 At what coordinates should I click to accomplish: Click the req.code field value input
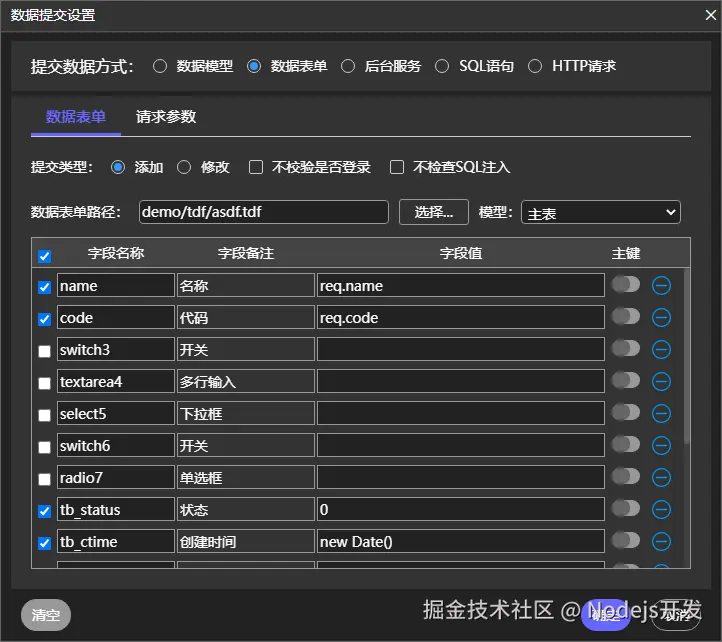(x=461, y=317)
